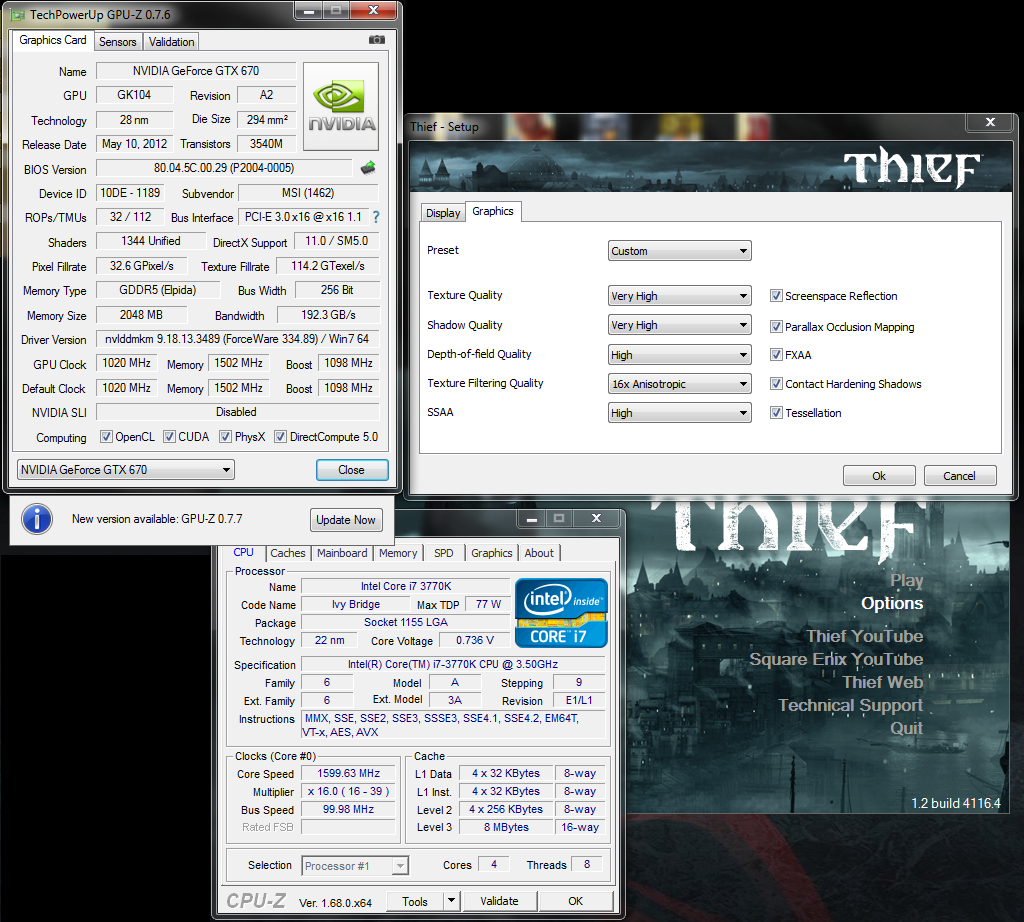Viewport: 1024px width, 922px height.
Task: Open the Preset dropdown set to Custom
Action: [x=679, y=251]
